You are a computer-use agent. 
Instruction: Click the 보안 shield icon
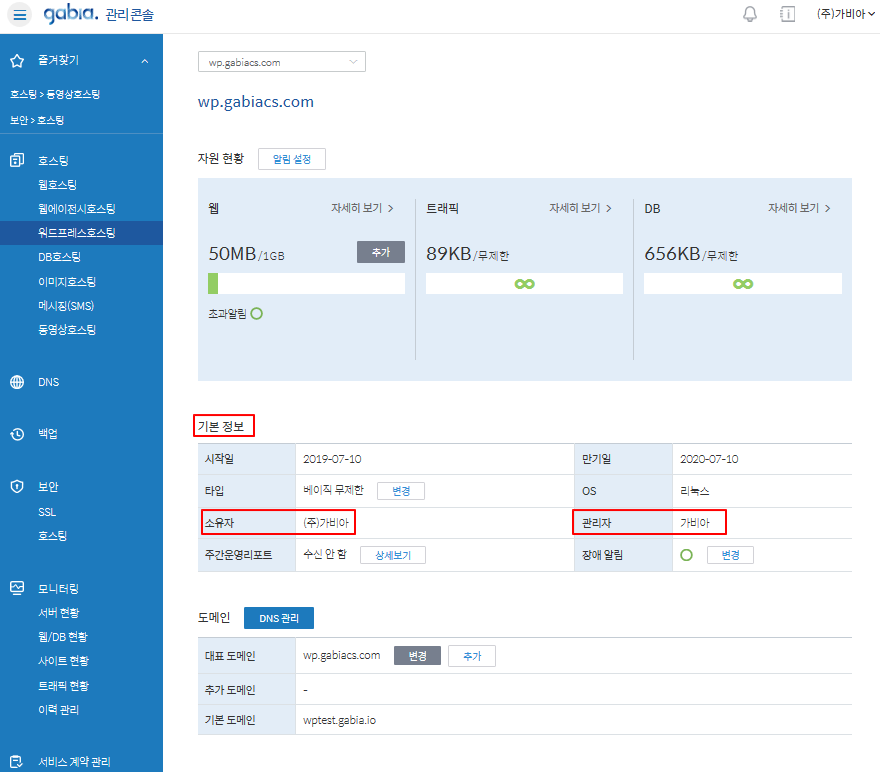point(17,486)
